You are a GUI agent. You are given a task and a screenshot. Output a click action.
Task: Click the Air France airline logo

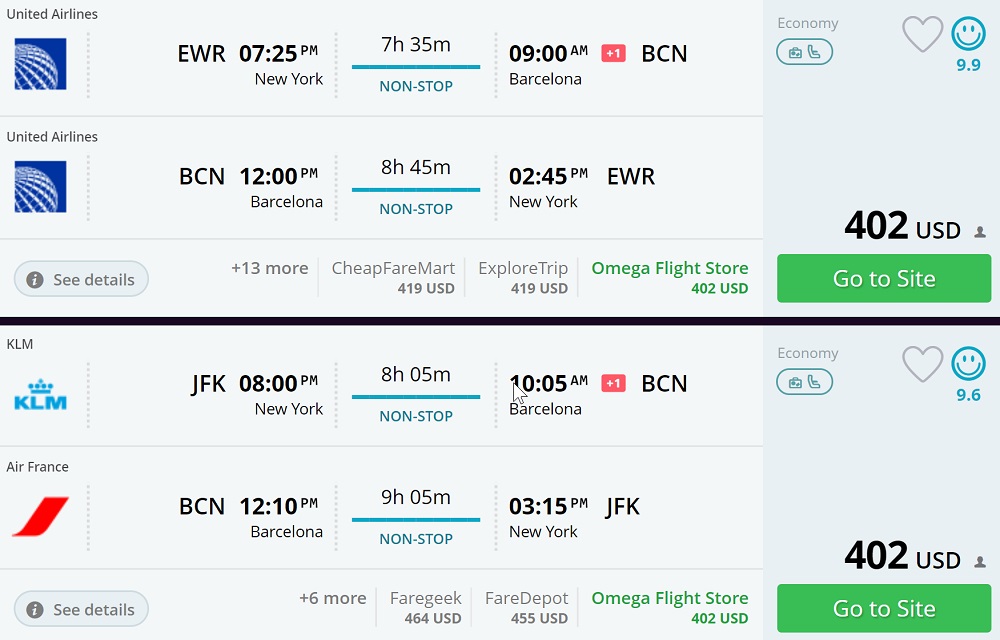(x=40, y=516)
